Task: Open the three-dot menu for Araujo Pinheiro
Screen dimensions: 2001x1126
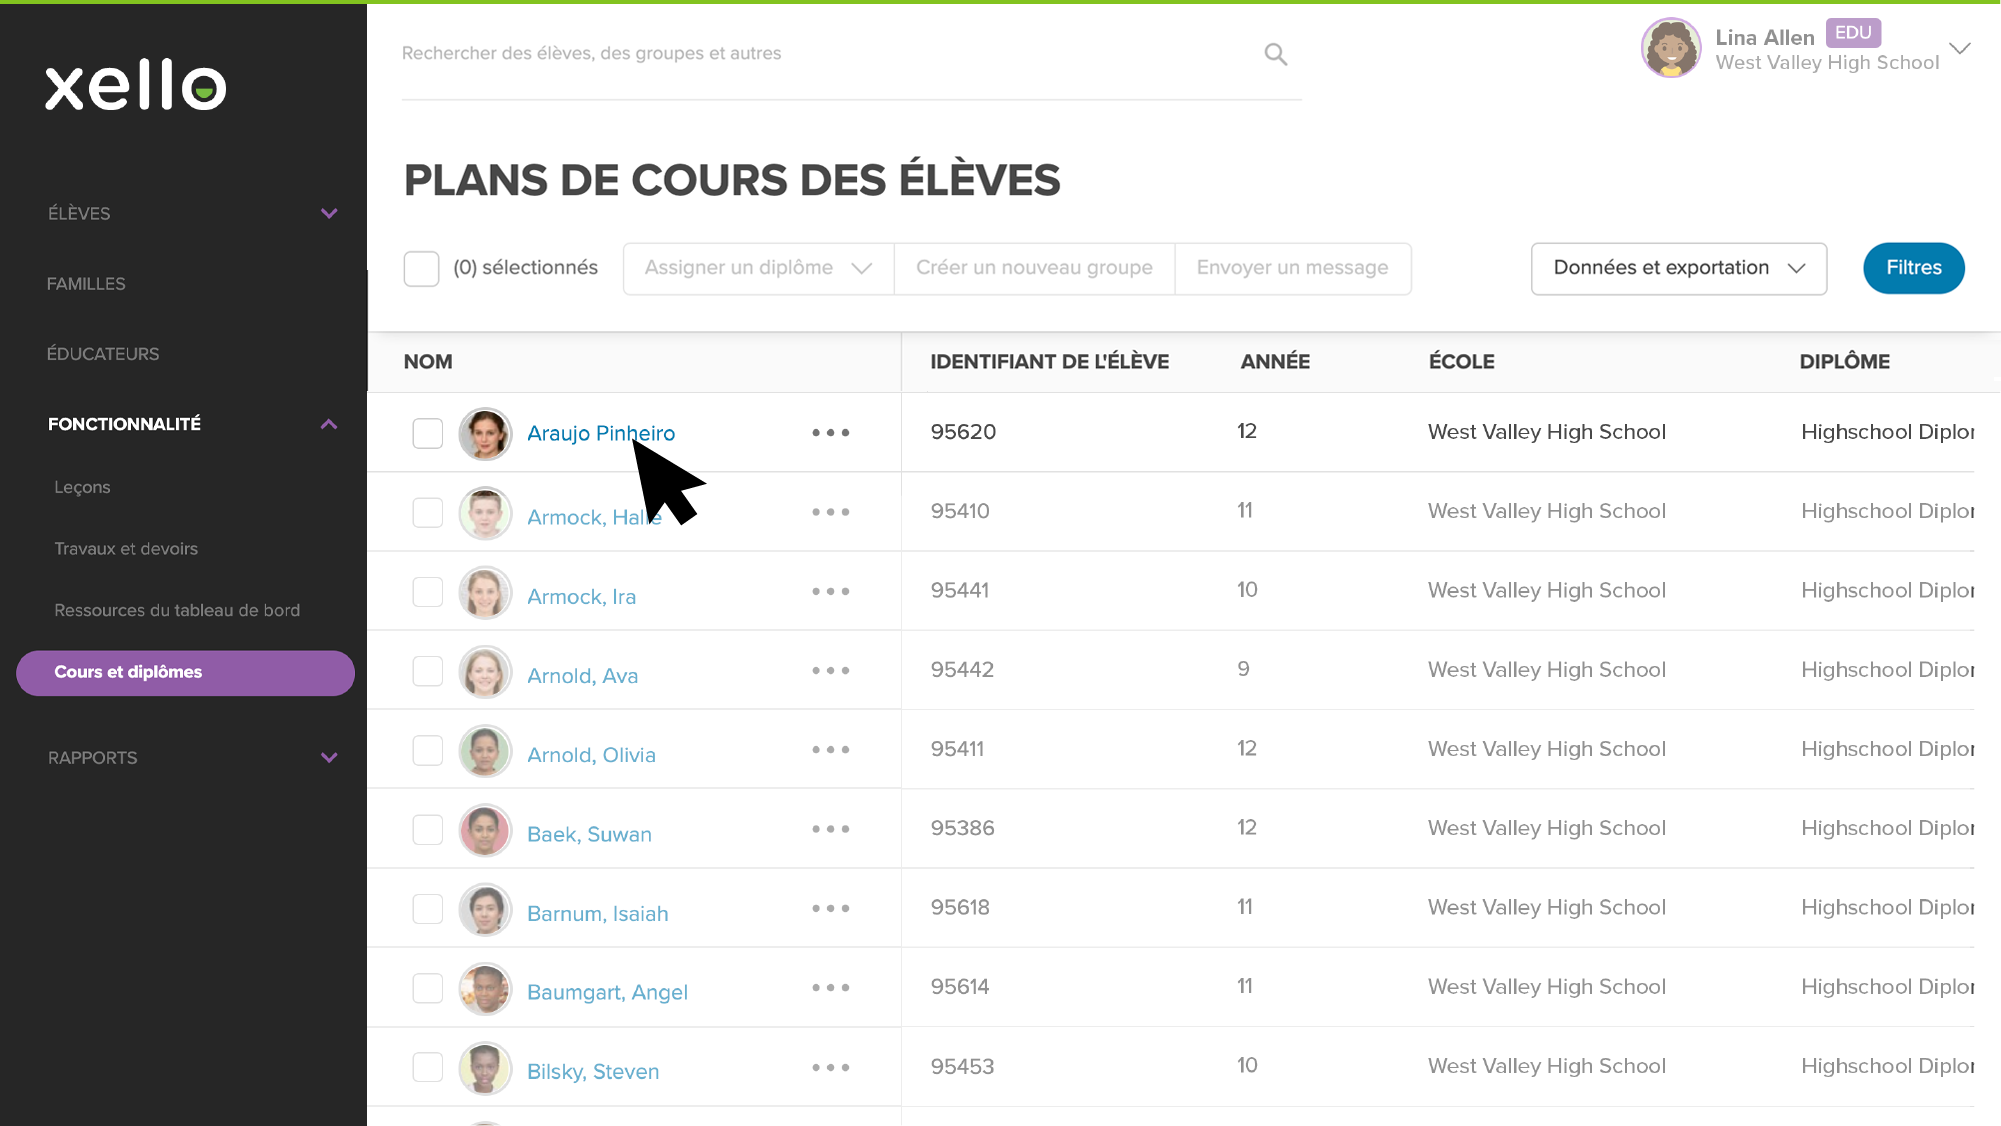Action: point(830,433)
